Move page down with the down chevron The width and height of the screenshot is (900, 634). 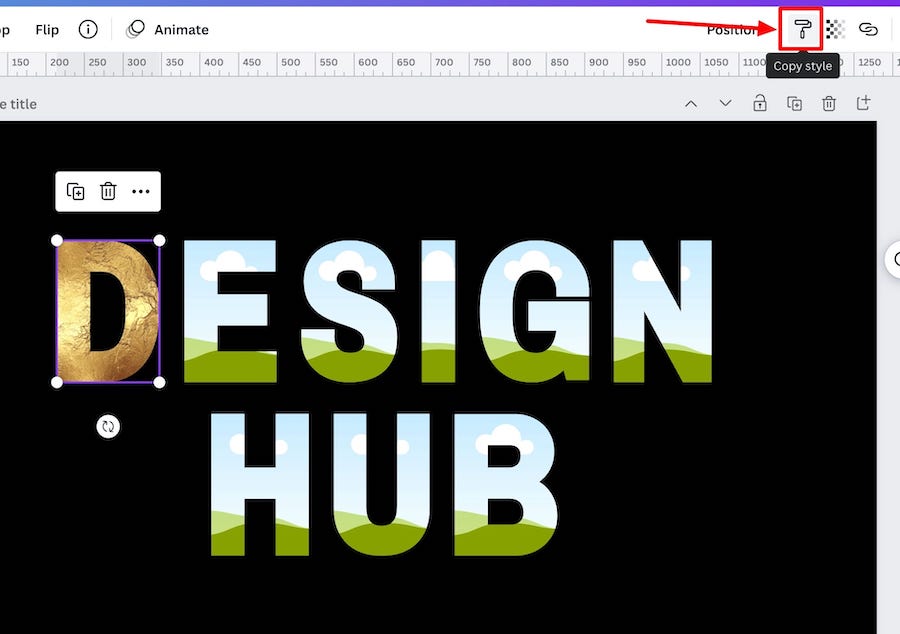click(726, 103)
